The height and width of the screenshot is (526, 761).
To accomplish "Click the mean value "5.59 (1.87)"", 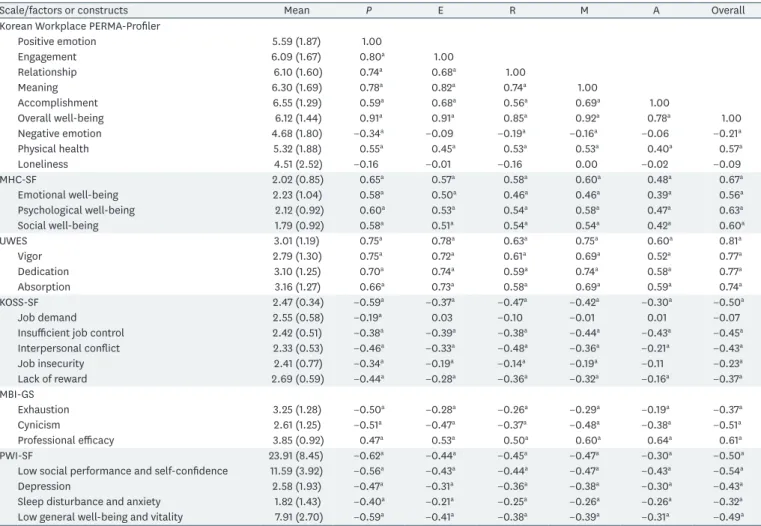I will point(297,42).
